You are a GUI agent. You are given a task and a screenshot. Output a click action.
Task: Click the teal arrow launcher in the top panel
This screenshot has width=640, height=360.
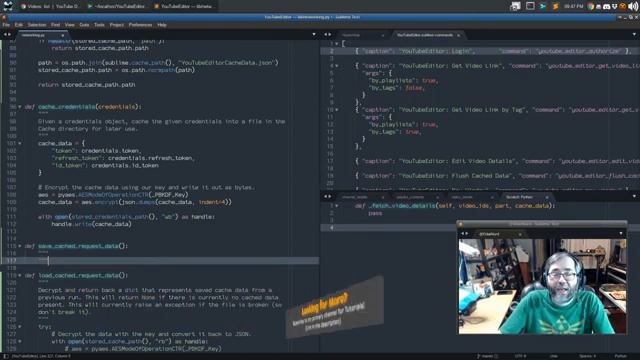point(543,6)
